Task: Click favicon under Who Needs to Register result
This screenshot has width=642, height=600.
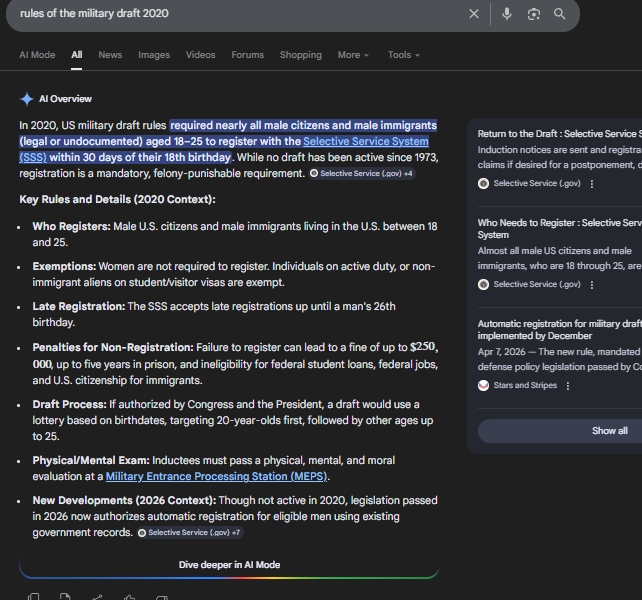Action: pos(484,284)
